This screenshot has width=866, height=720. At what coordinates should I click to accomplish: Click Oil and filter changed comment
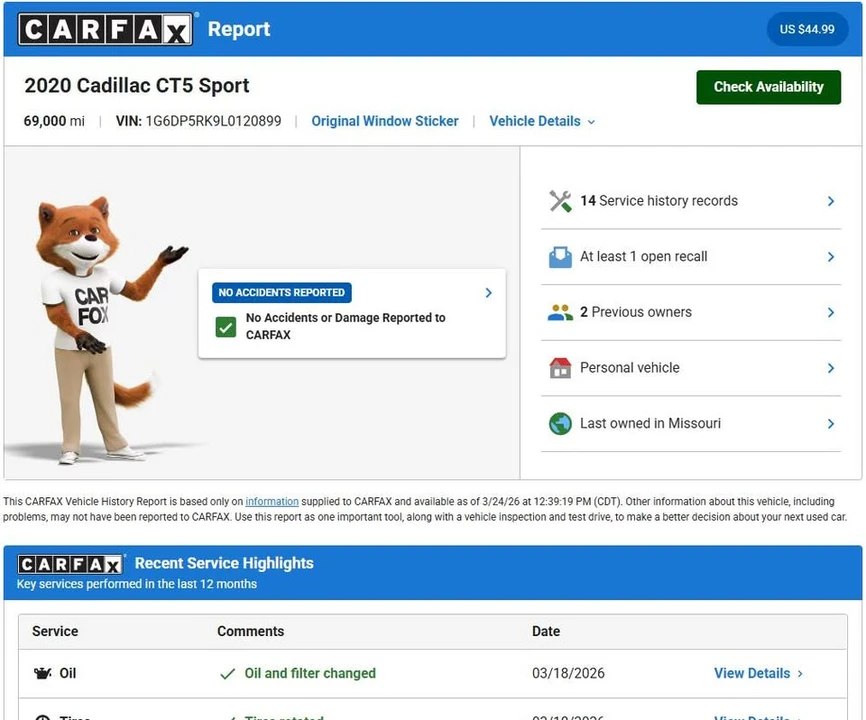310,673
